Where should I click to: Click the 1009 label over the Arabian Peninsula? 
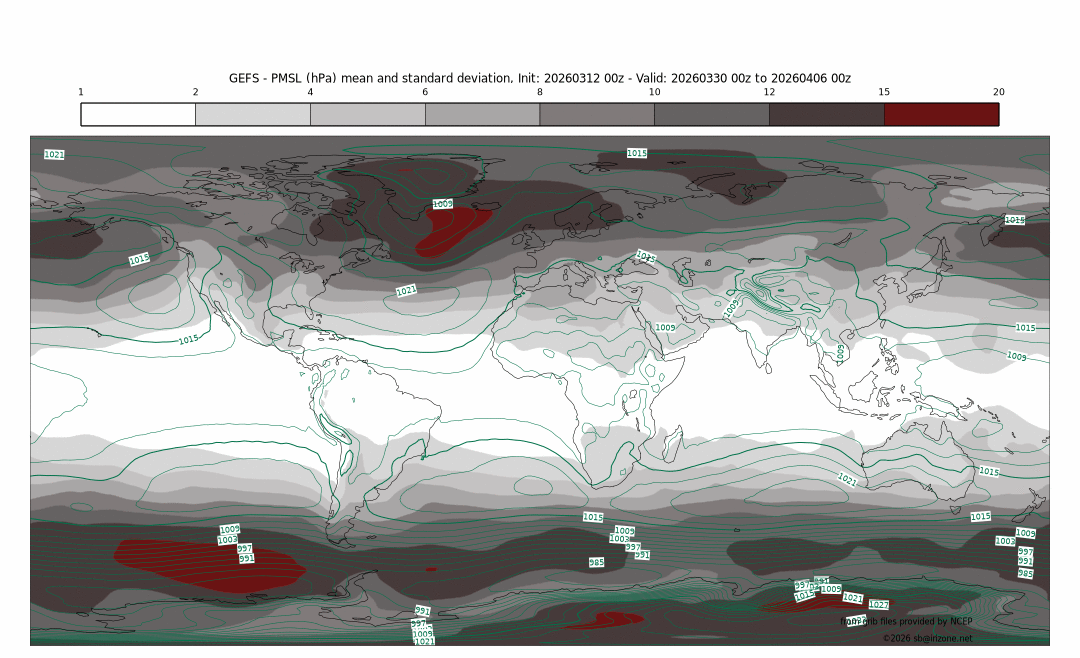[x=665, y=327]
